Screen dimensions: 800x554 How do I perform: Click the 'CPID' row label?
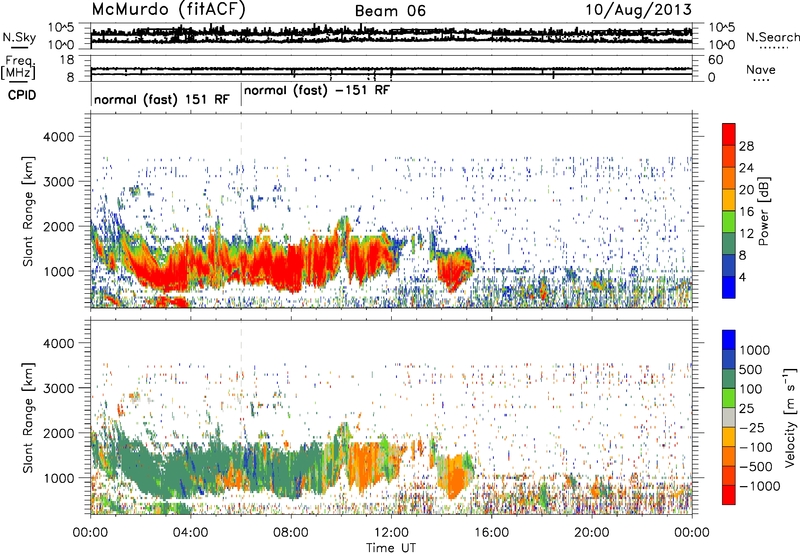[x=22, y=95]
